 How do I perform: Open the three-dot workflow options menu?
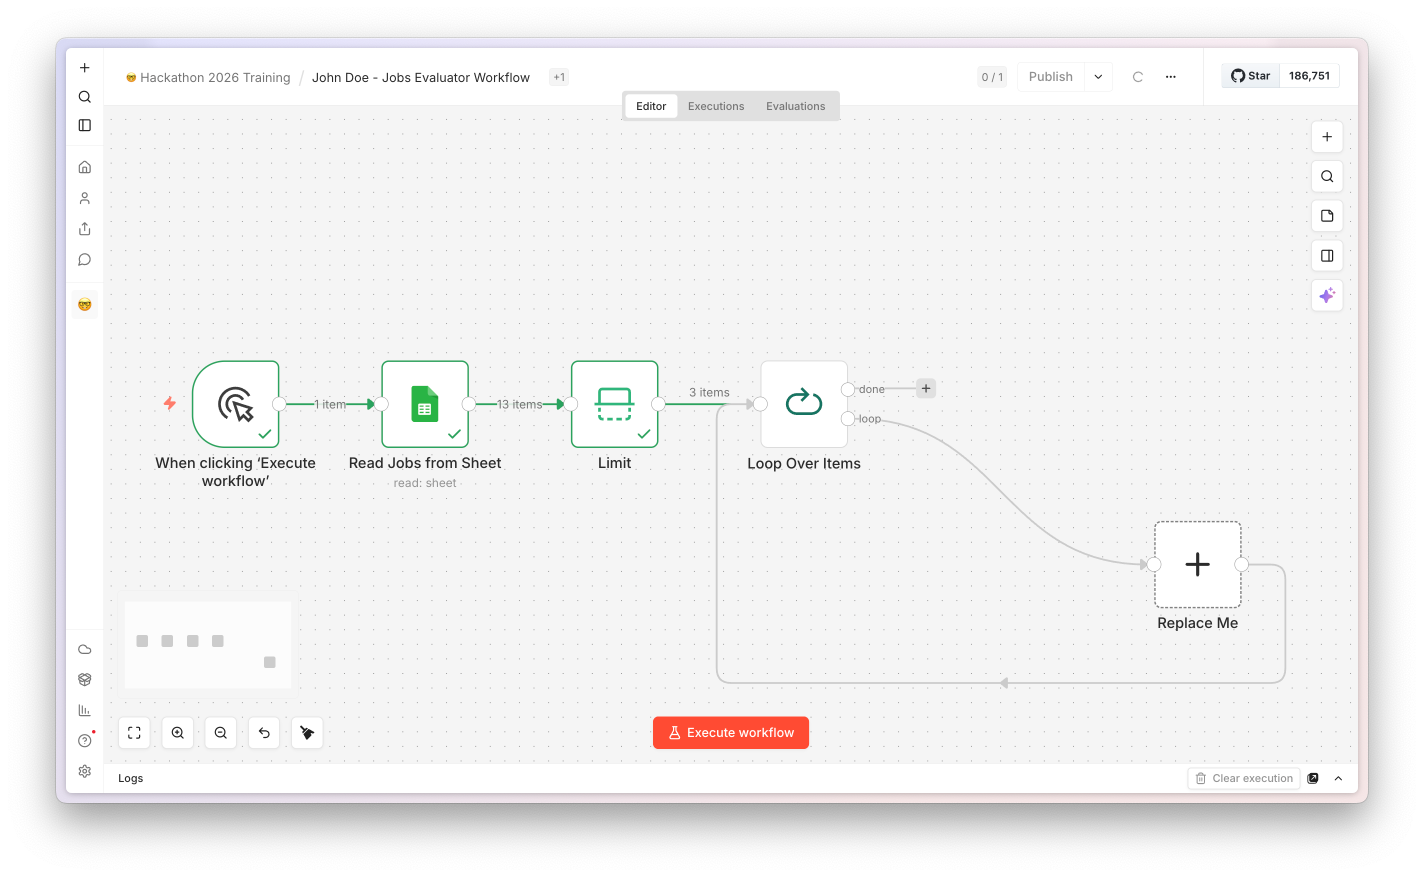coord(1170,77)
